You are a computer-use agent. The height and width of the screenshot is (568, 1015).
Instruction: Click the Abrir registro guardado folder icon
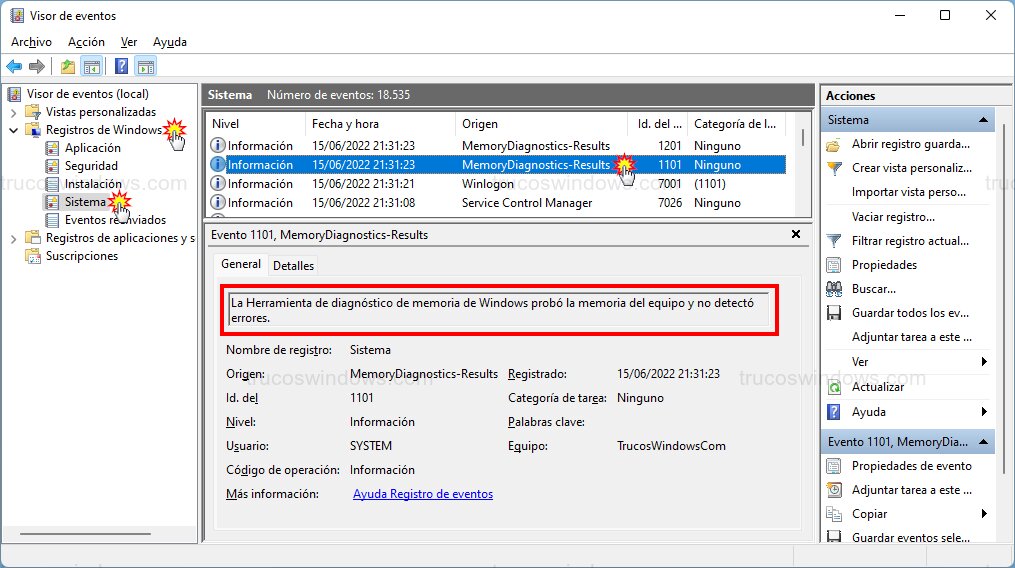(x=834, y=144)
